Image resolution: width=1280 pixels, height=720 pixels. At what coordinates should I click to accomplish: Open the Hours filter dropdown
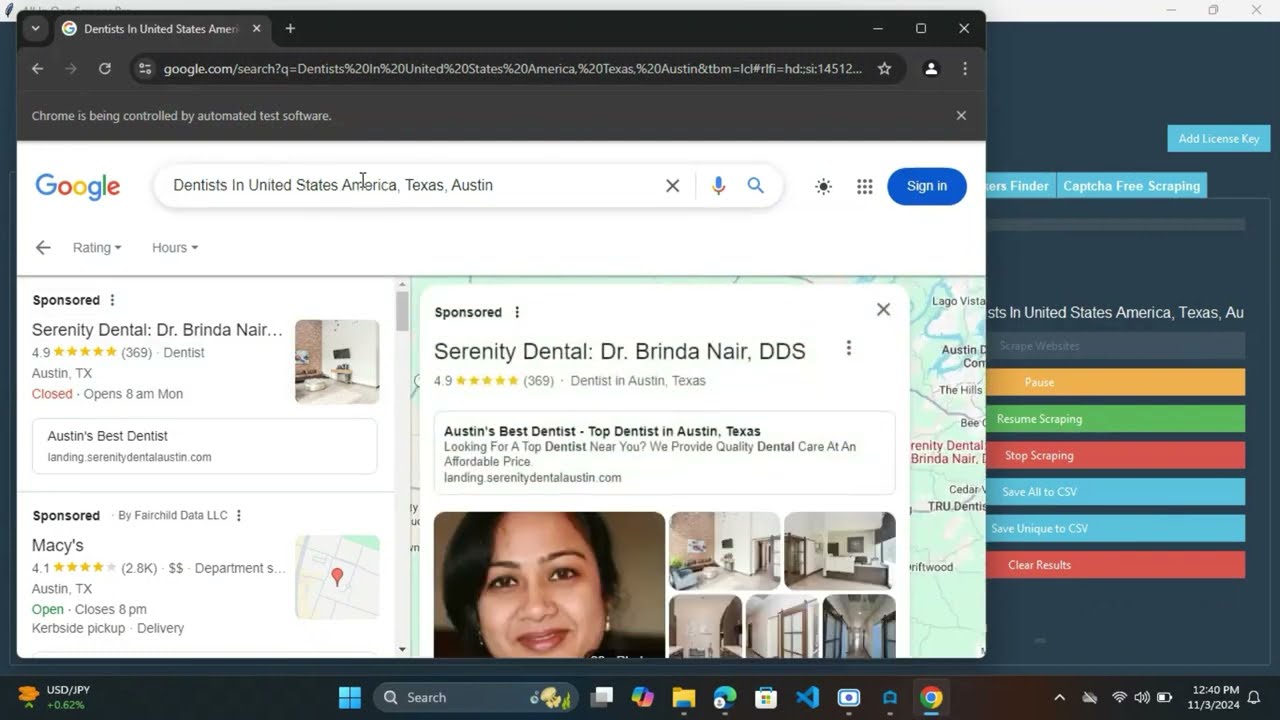tap(175, 248)
